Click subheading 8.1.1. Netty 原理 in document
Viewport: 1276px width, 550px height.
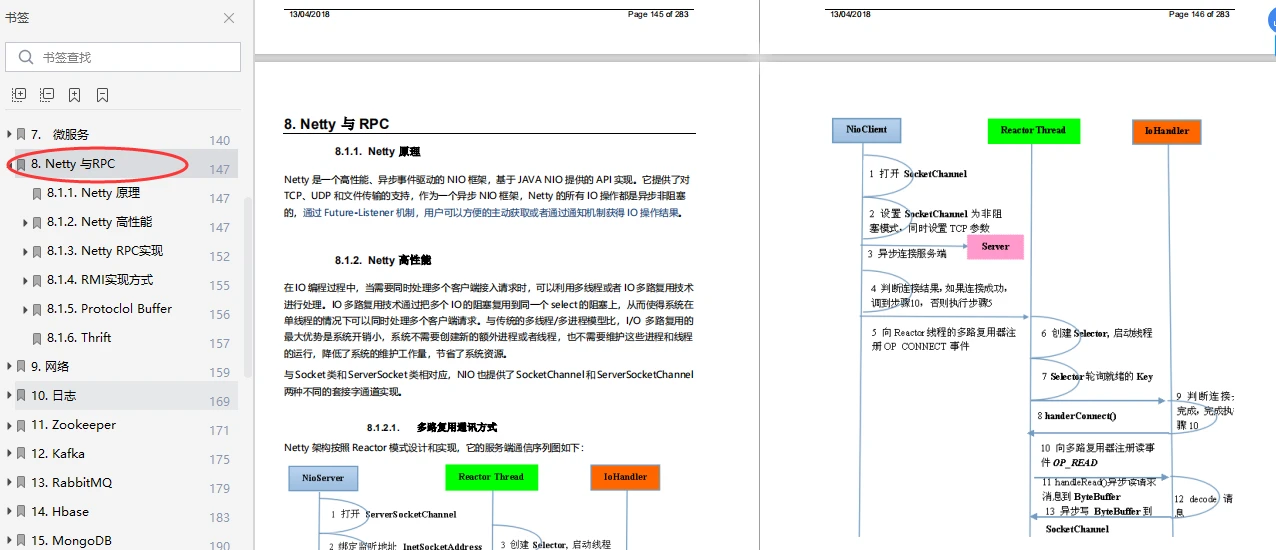(x=377, y=152)
